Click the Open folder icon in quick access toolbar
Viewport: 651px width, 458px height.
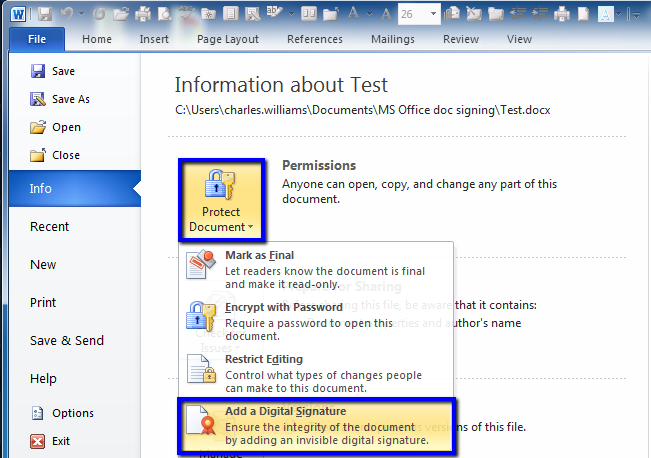121,15
